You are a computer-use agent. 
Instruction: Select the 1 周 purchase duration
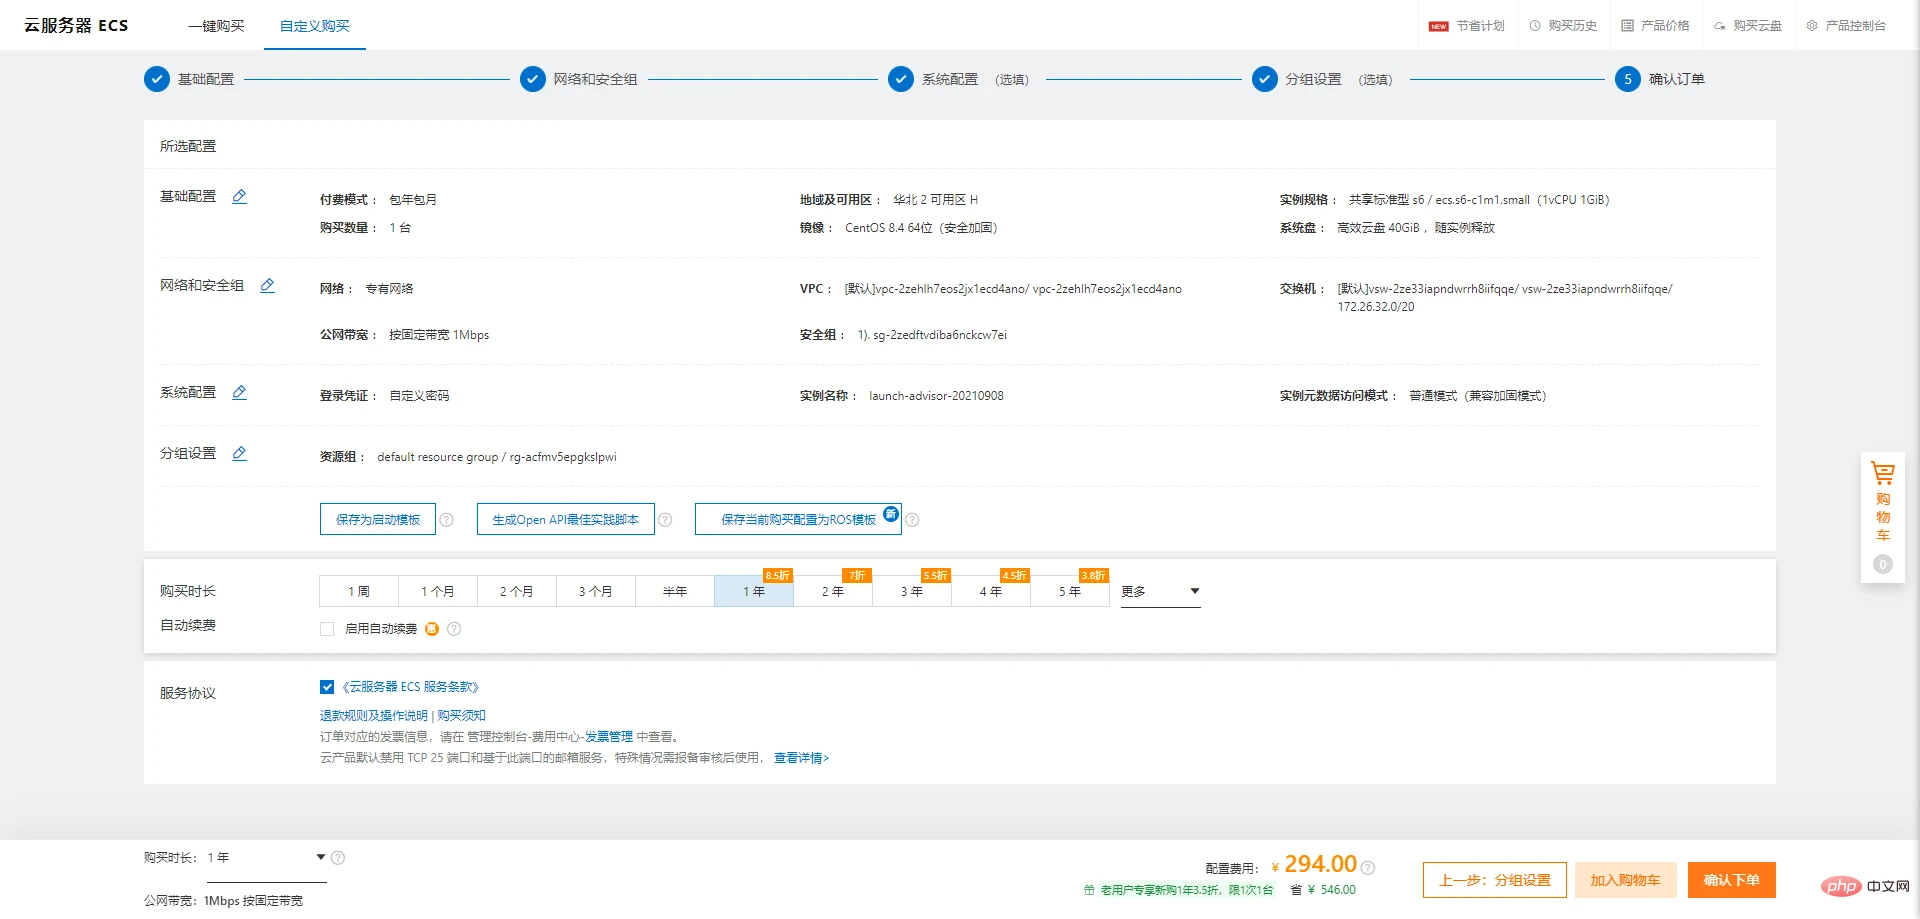(x=359, y=591)
